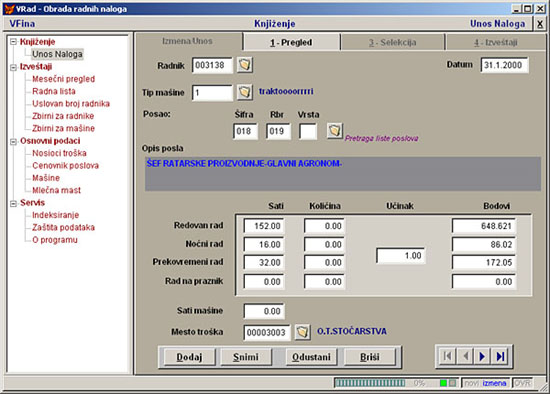Viewport: 550px width, 394px height.
Task: Open machine type lookup beside Tip mašine
Action: [x=244, y=92]
